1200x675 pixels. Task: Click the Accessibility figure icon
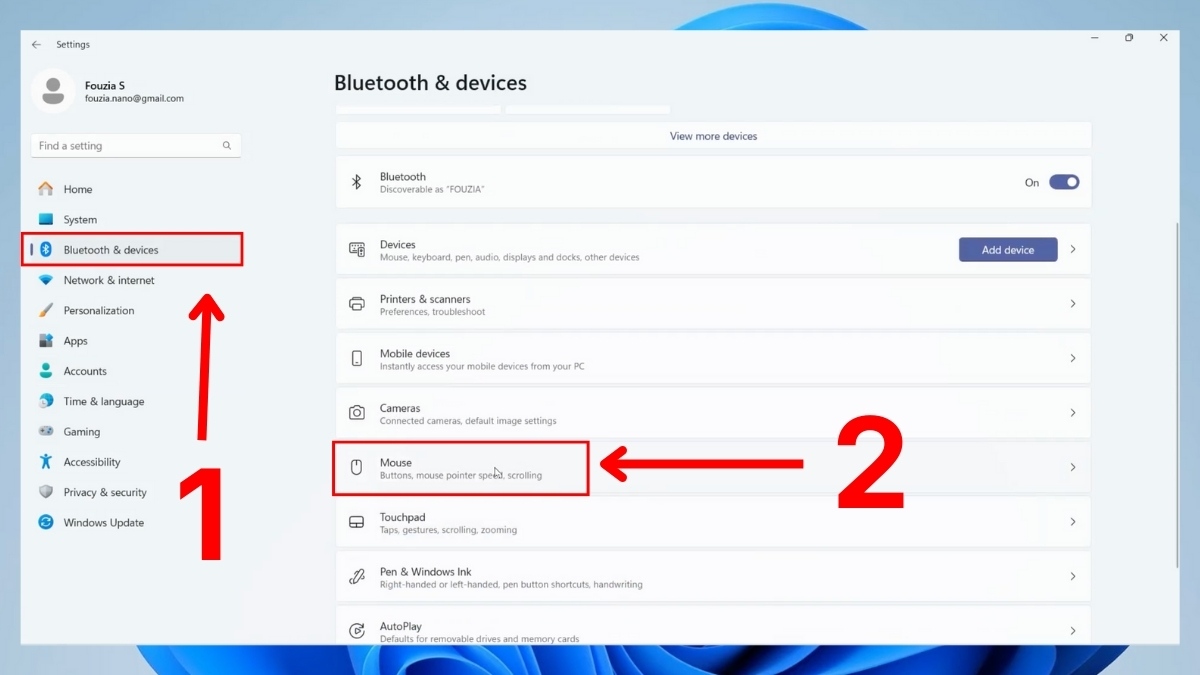pyautogui.click(x=45, y=462)
